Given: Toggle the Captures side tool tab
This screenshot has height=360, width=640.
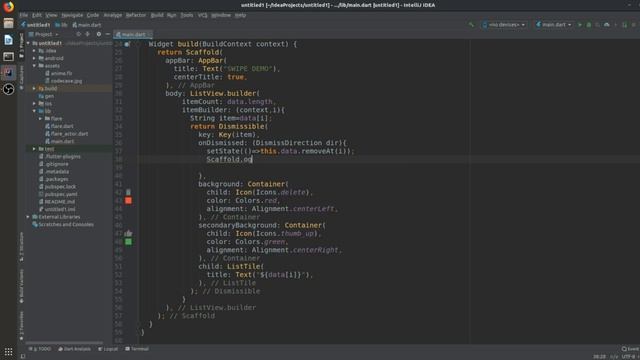Looking at the screenshot, I should (22, 78).
